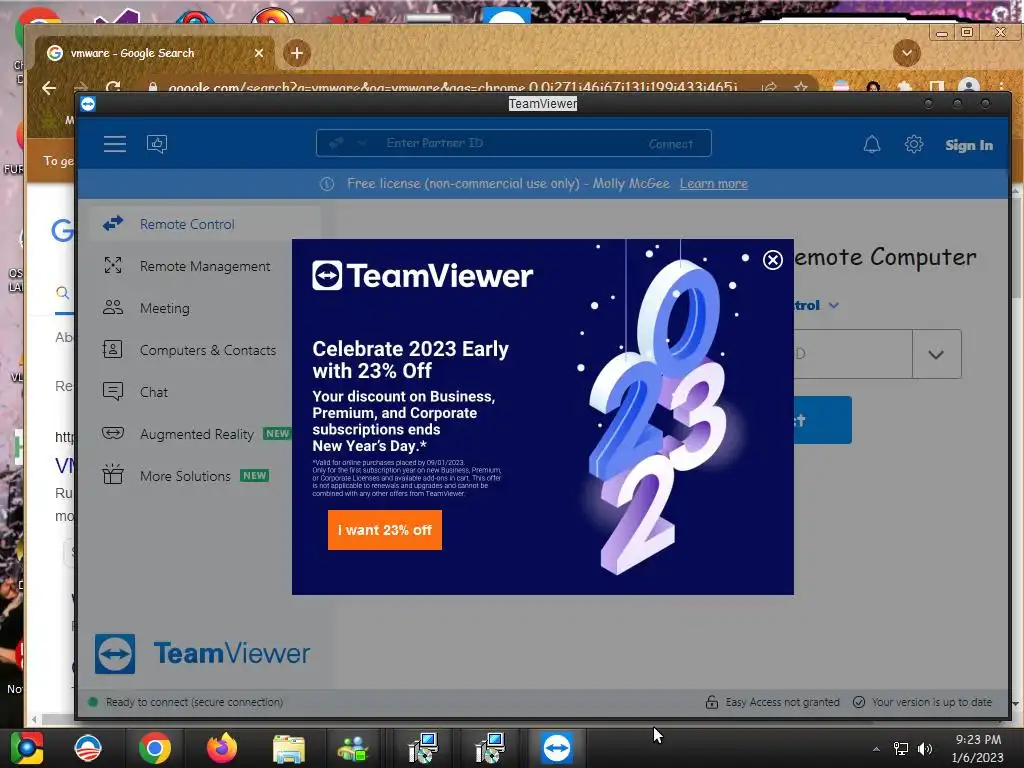Click the feedback chat icon in TeamViewer header
Viewport: 1024px width, 768px height.
click(x=157, y=144)
